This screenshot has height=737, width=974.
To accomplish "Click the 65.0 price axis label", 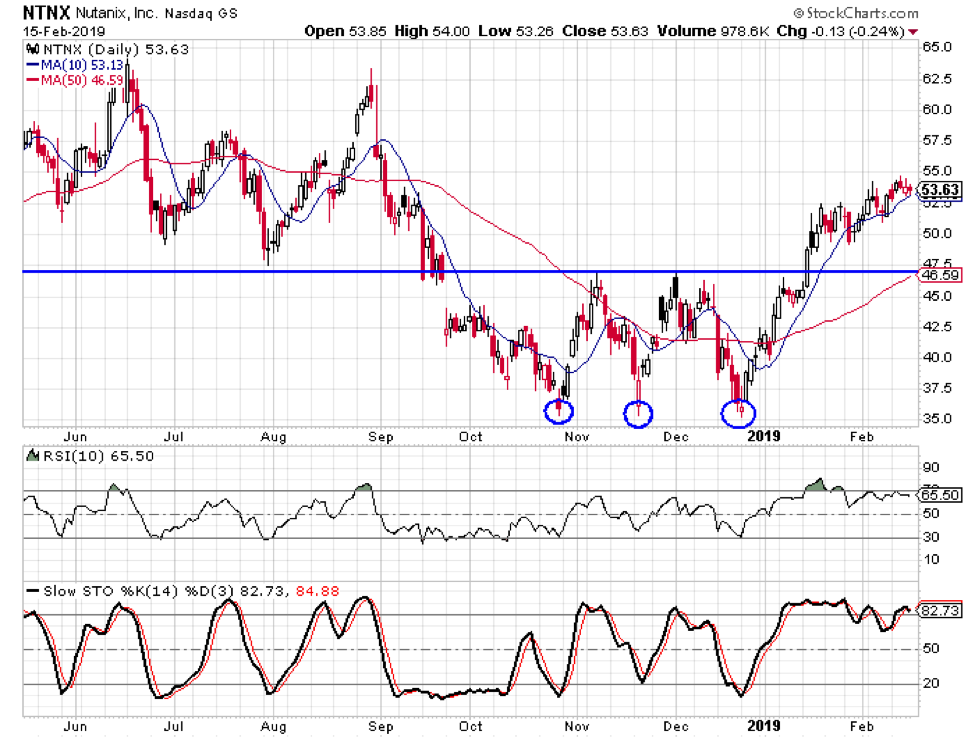I will click(x=937, y=47).
